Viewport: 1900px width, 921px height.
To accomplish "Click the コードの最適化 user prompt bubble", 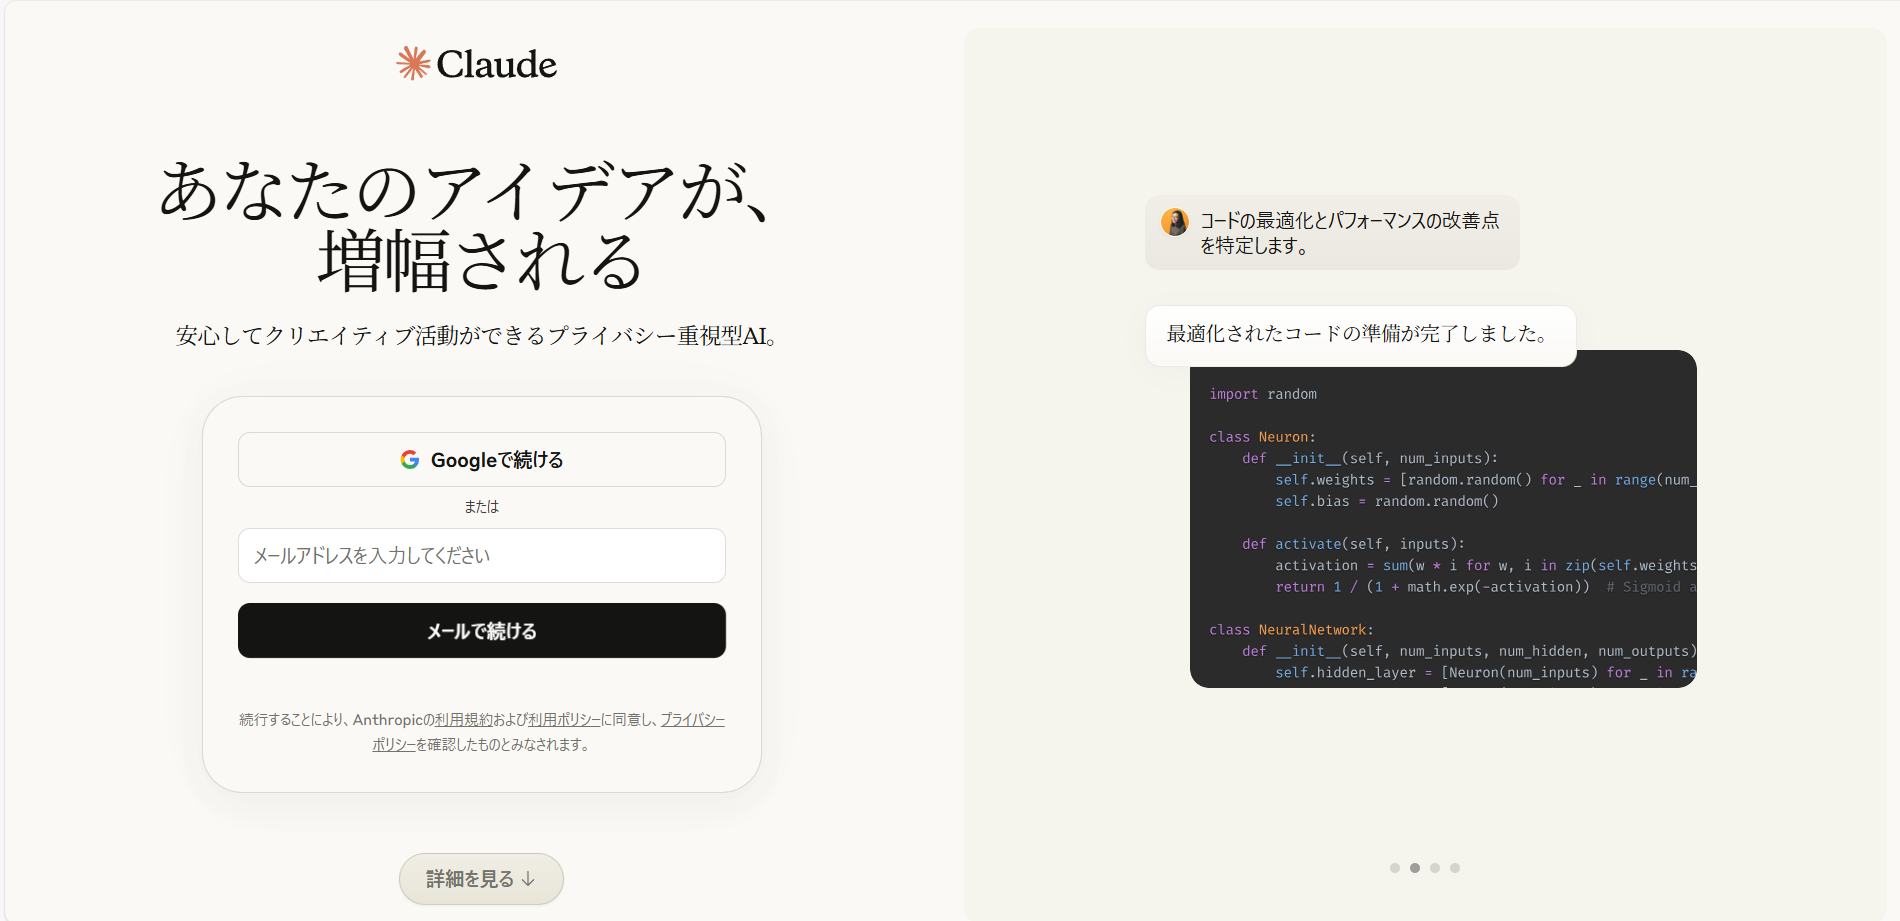I will tap(1332, 233).
